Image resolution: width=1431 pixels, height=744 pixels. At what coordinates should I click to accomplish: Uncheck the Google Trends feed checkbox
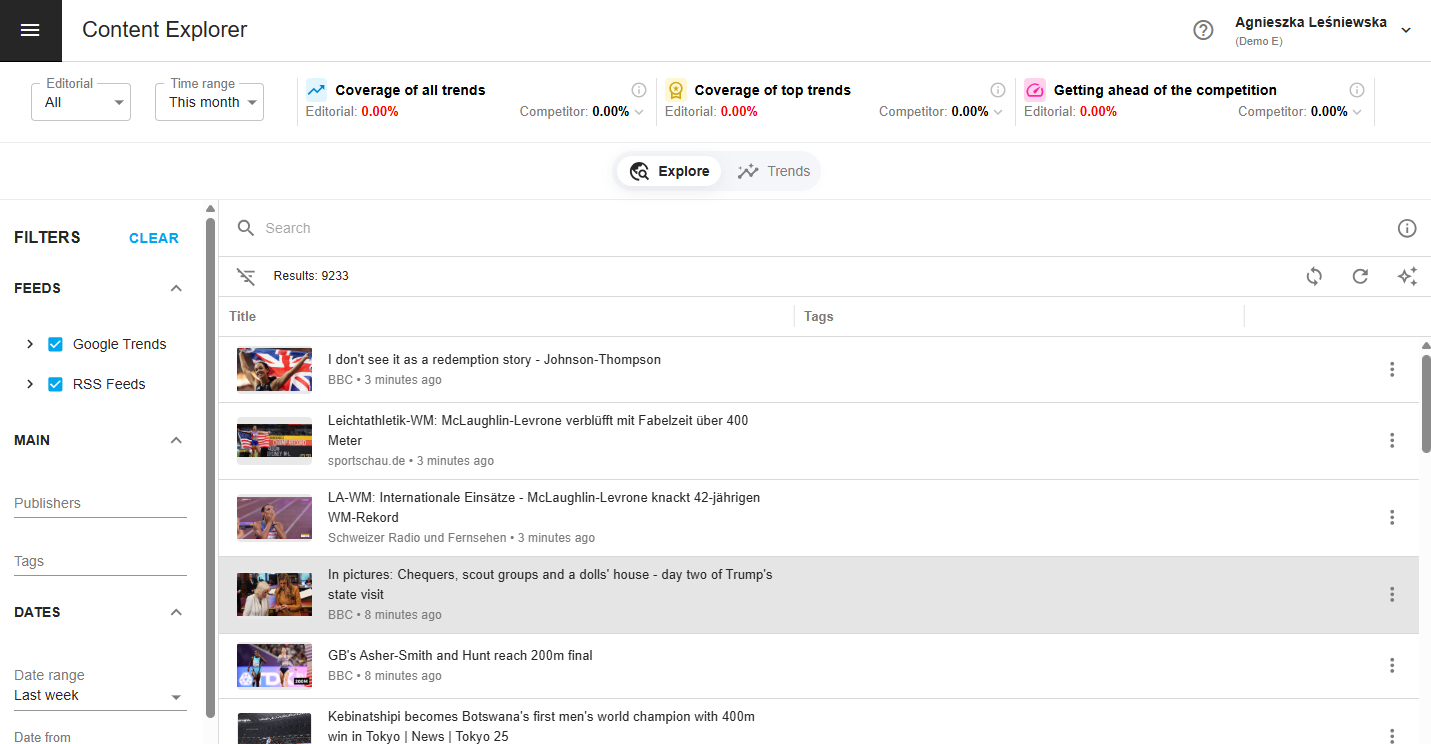pos(56,344)
